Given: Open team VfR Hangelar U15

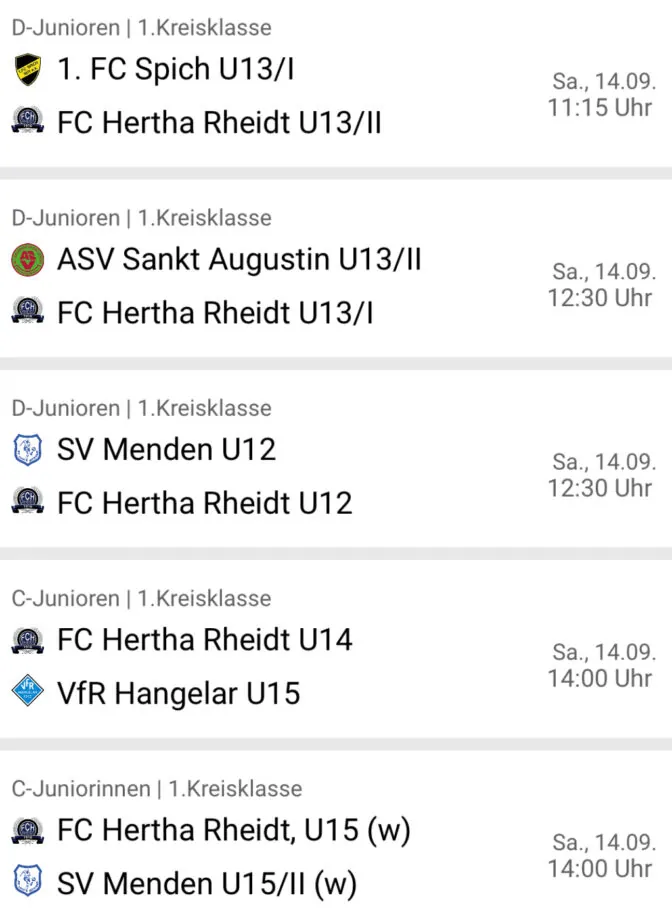Looking at the screenshot, I should click(178, 693).
